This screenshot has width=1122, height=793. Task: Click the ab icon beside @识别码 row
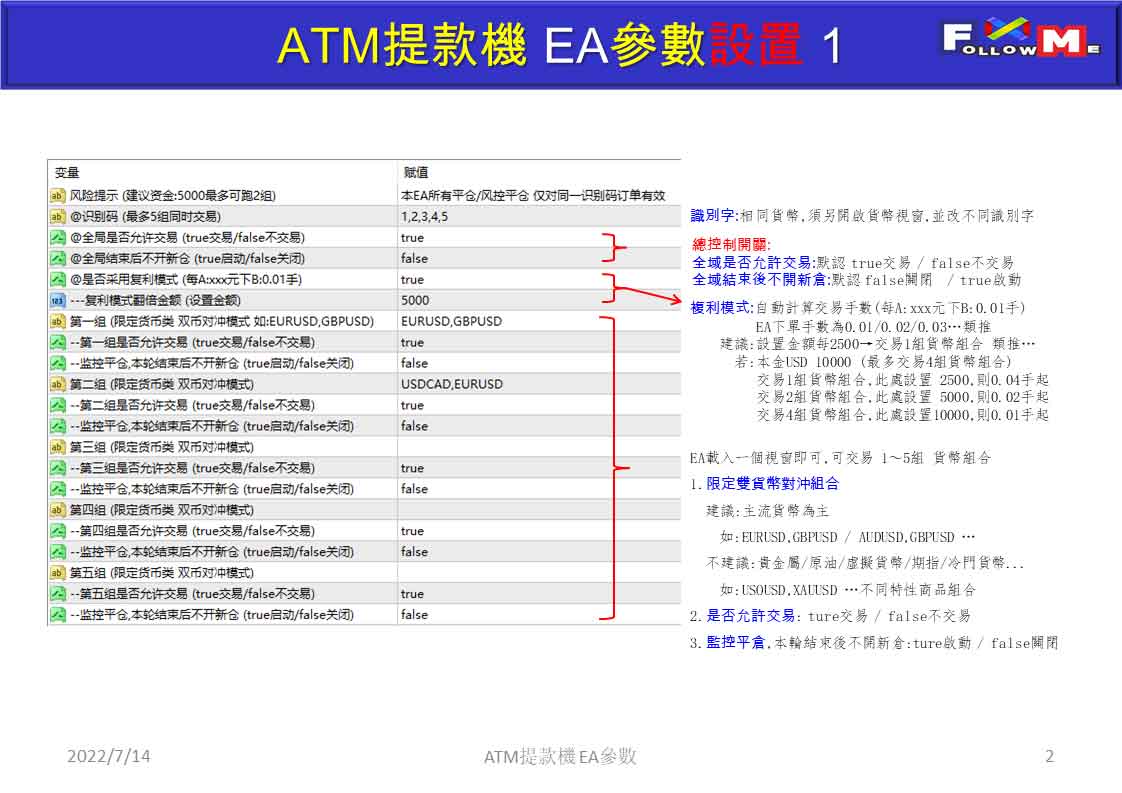pyautogui.click(x=57, y=216)
